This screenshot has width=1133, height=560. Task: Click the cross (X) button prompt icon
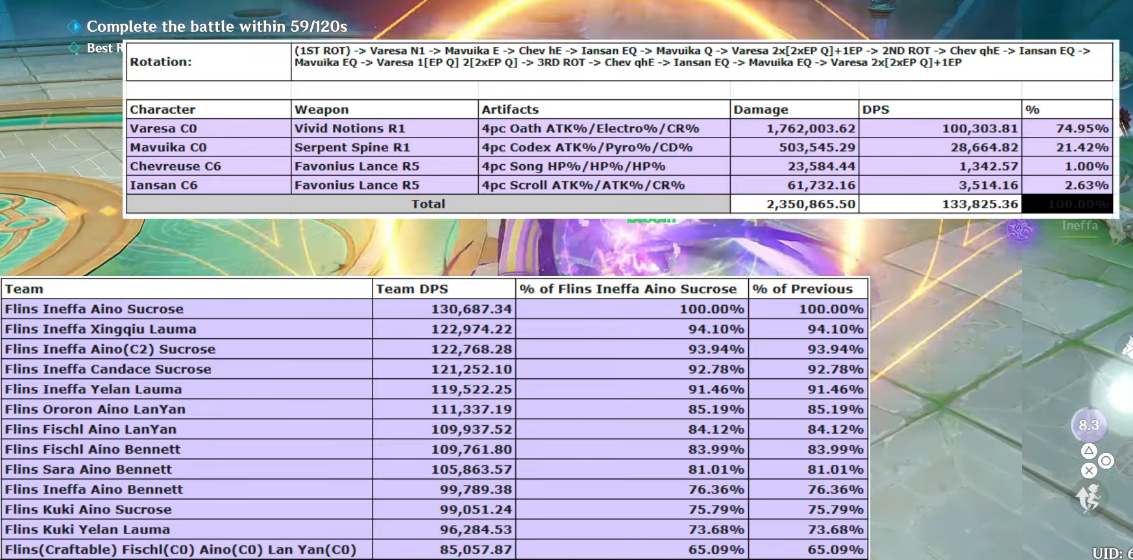coord(1089,471)
